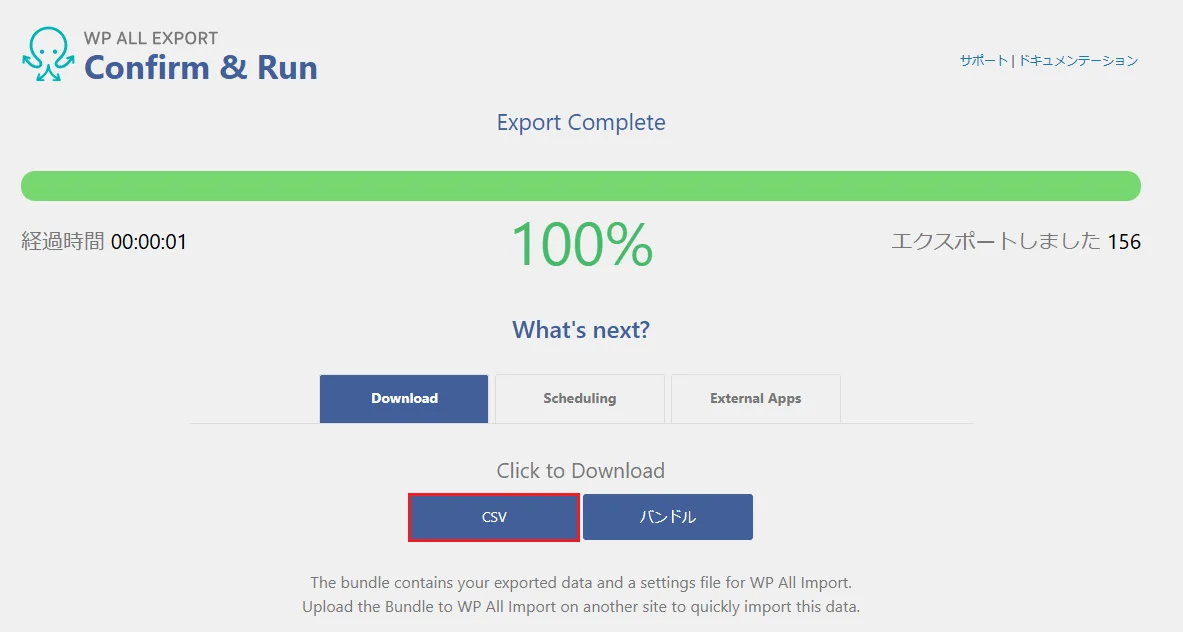The height and width of the screenshot is (632, 1183).
Task: Click the elapsed time value 00:00:01
Action: pyautogui.click(x=148, y=242)
